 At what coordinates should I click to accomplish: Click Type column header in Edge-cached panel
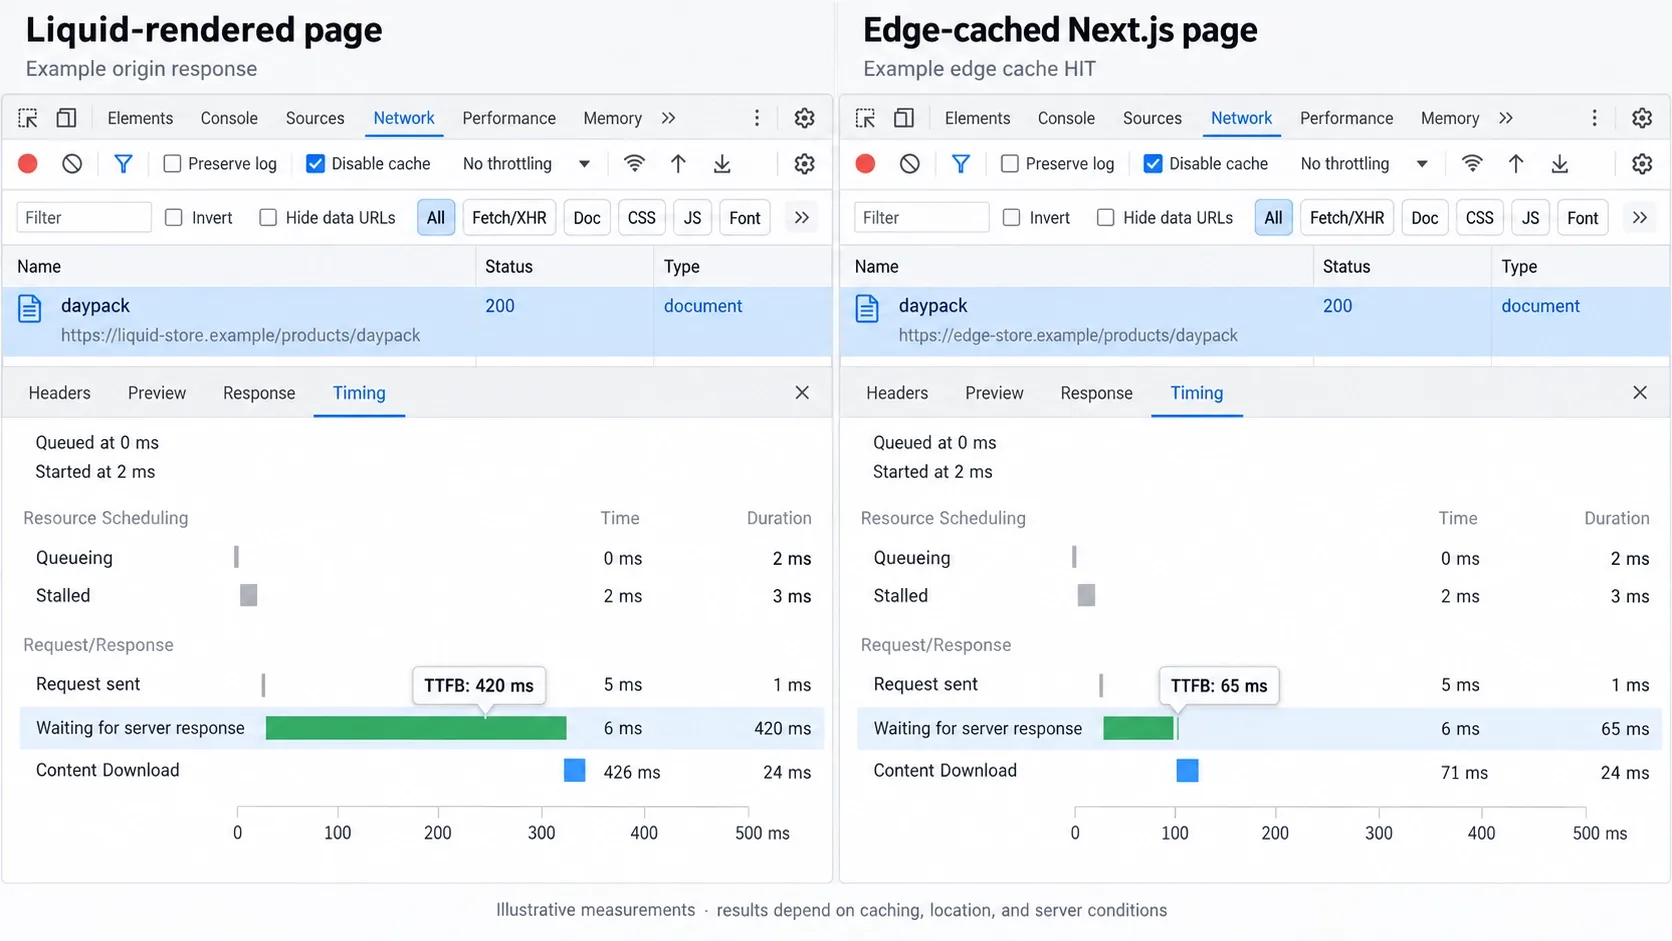coord(1519,266)
